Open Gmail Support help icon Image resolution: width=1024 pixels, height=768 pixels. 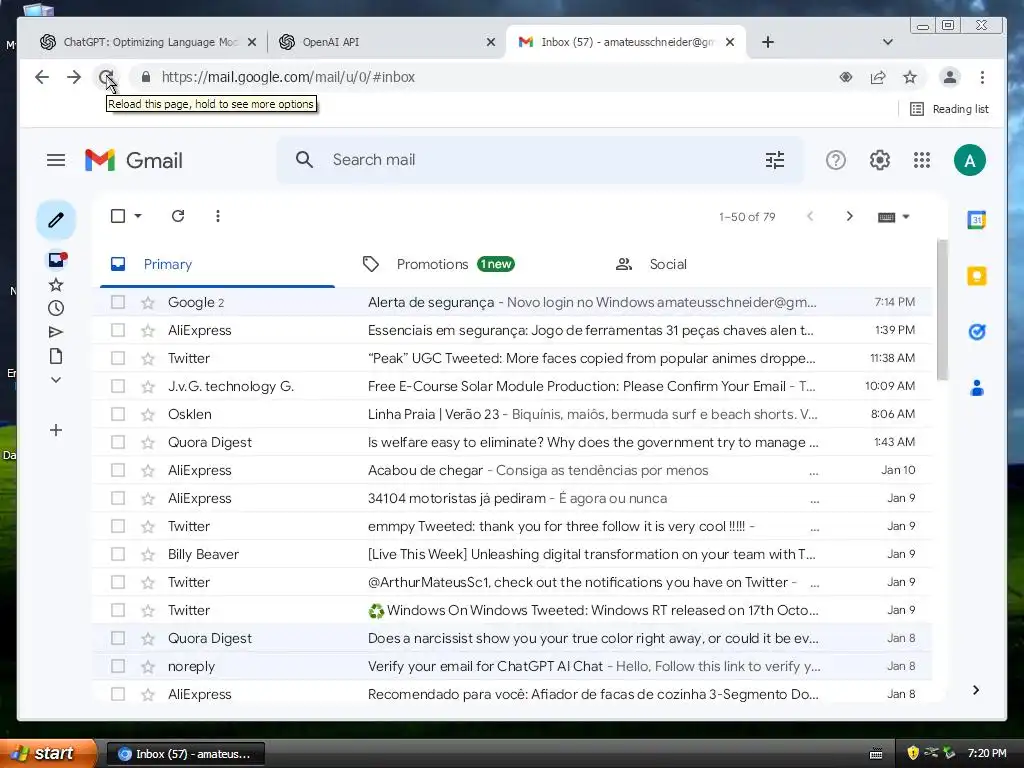pos(836,160)
